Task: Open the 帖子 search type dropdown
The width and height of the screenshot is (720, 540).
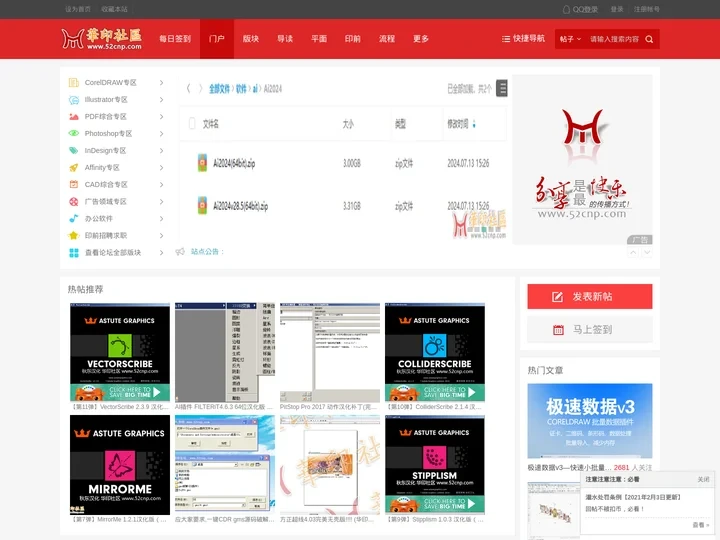Action: pos(570,39)
